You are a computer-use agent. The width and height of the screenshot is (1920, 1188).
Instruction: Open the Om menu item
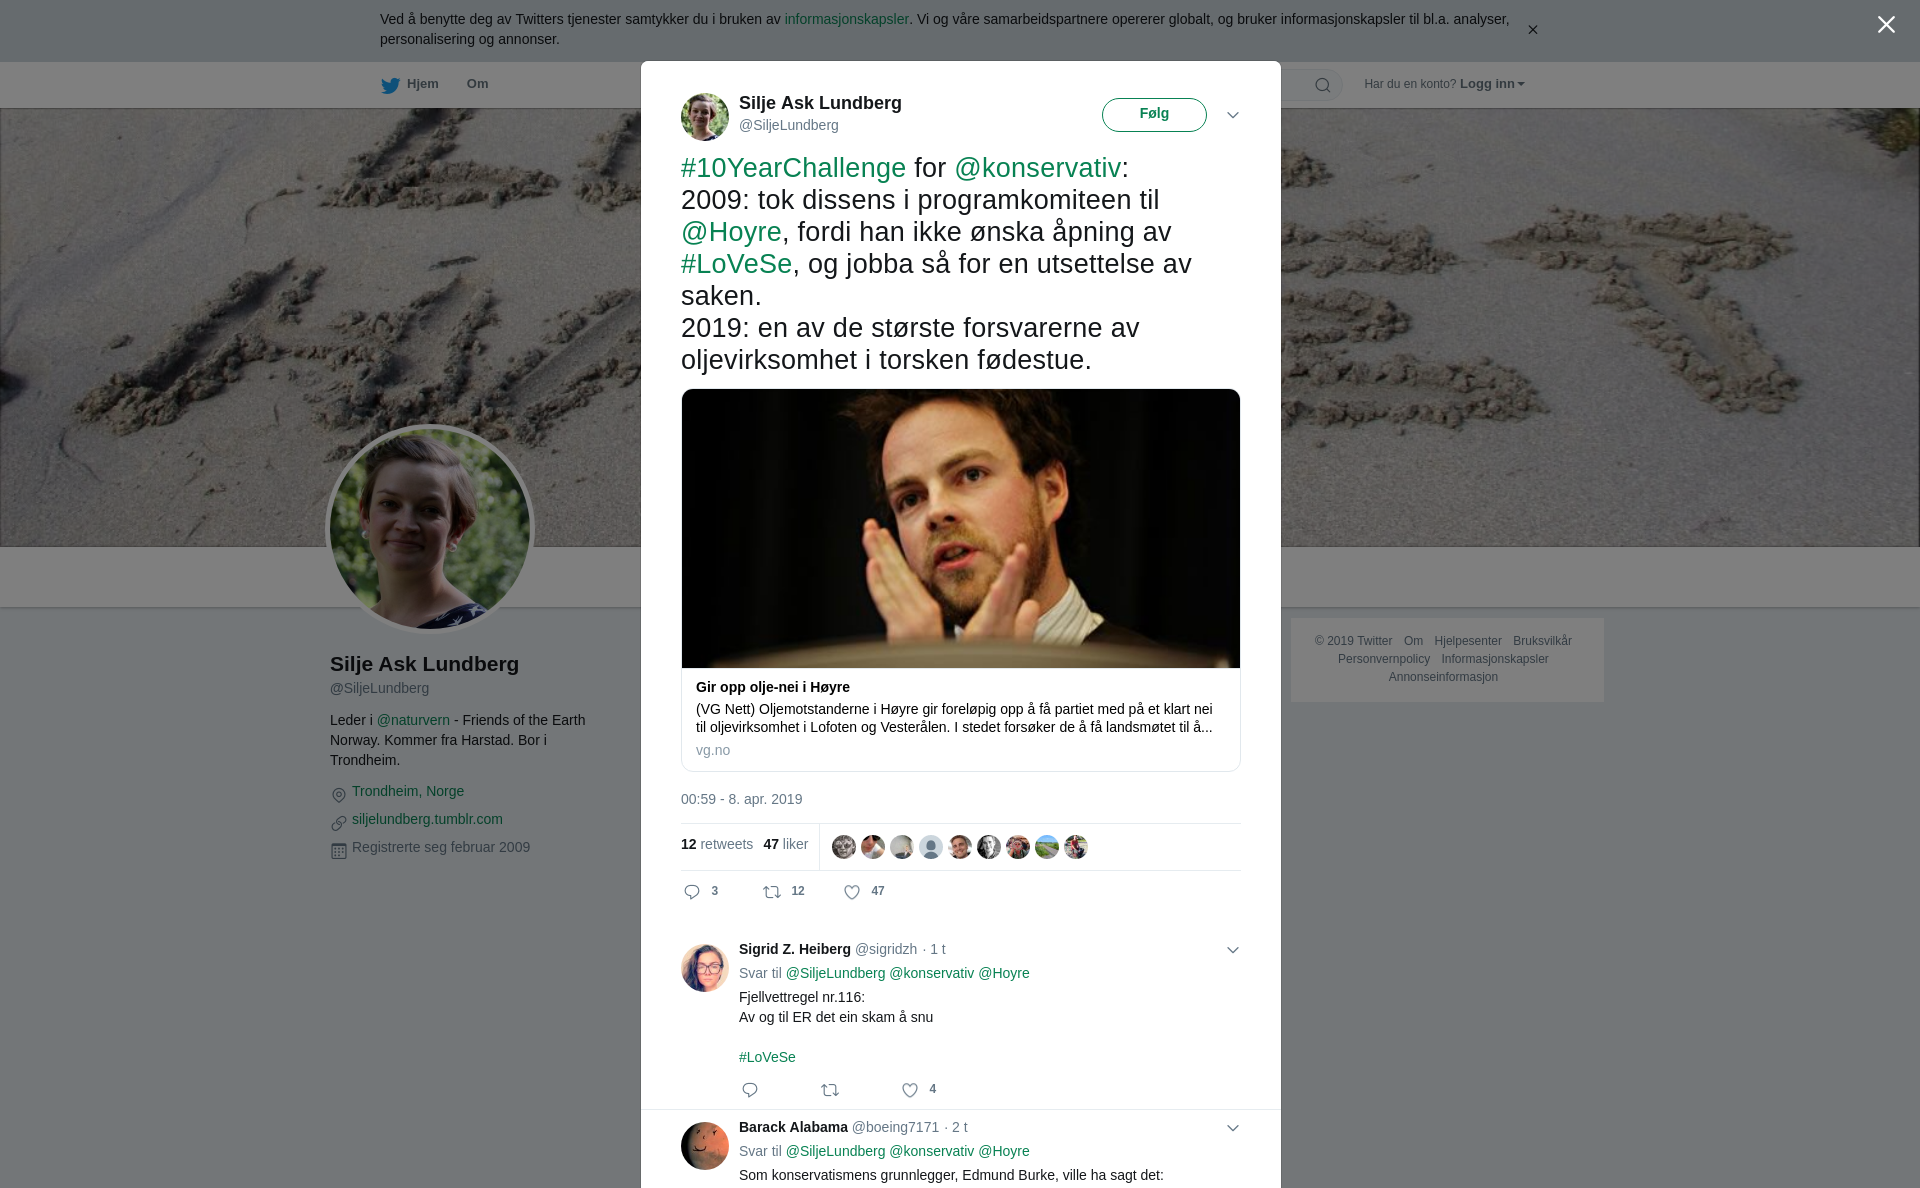click(x=477, y=84)
